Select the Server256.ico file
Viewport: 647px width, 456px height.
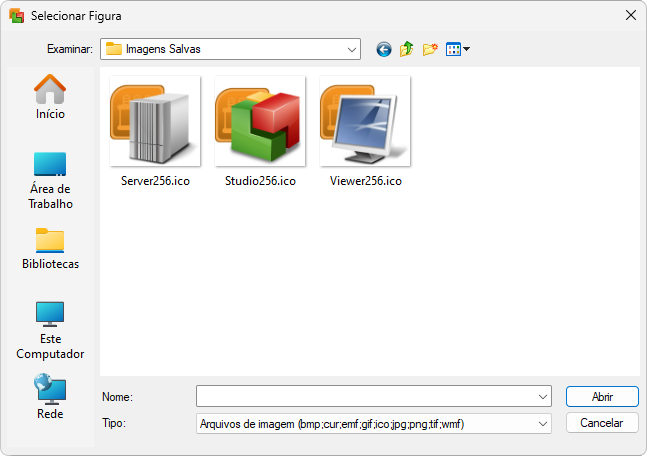click(155, 130)
